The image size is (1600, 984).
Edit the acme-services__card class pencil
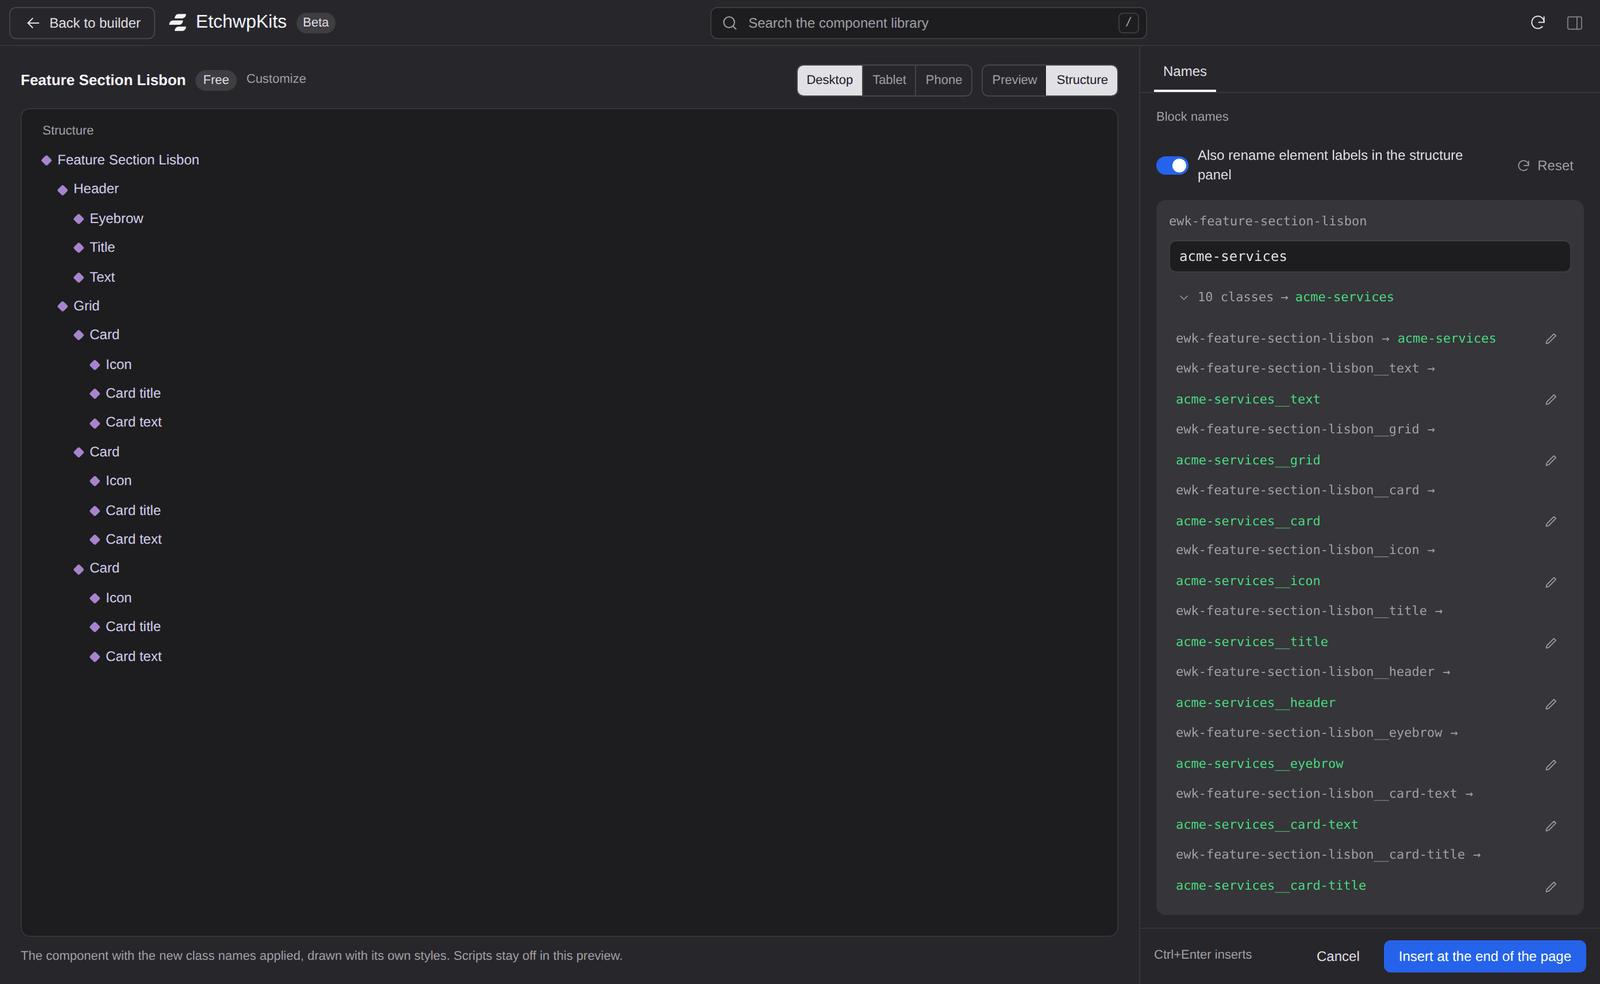[1551, 522]
